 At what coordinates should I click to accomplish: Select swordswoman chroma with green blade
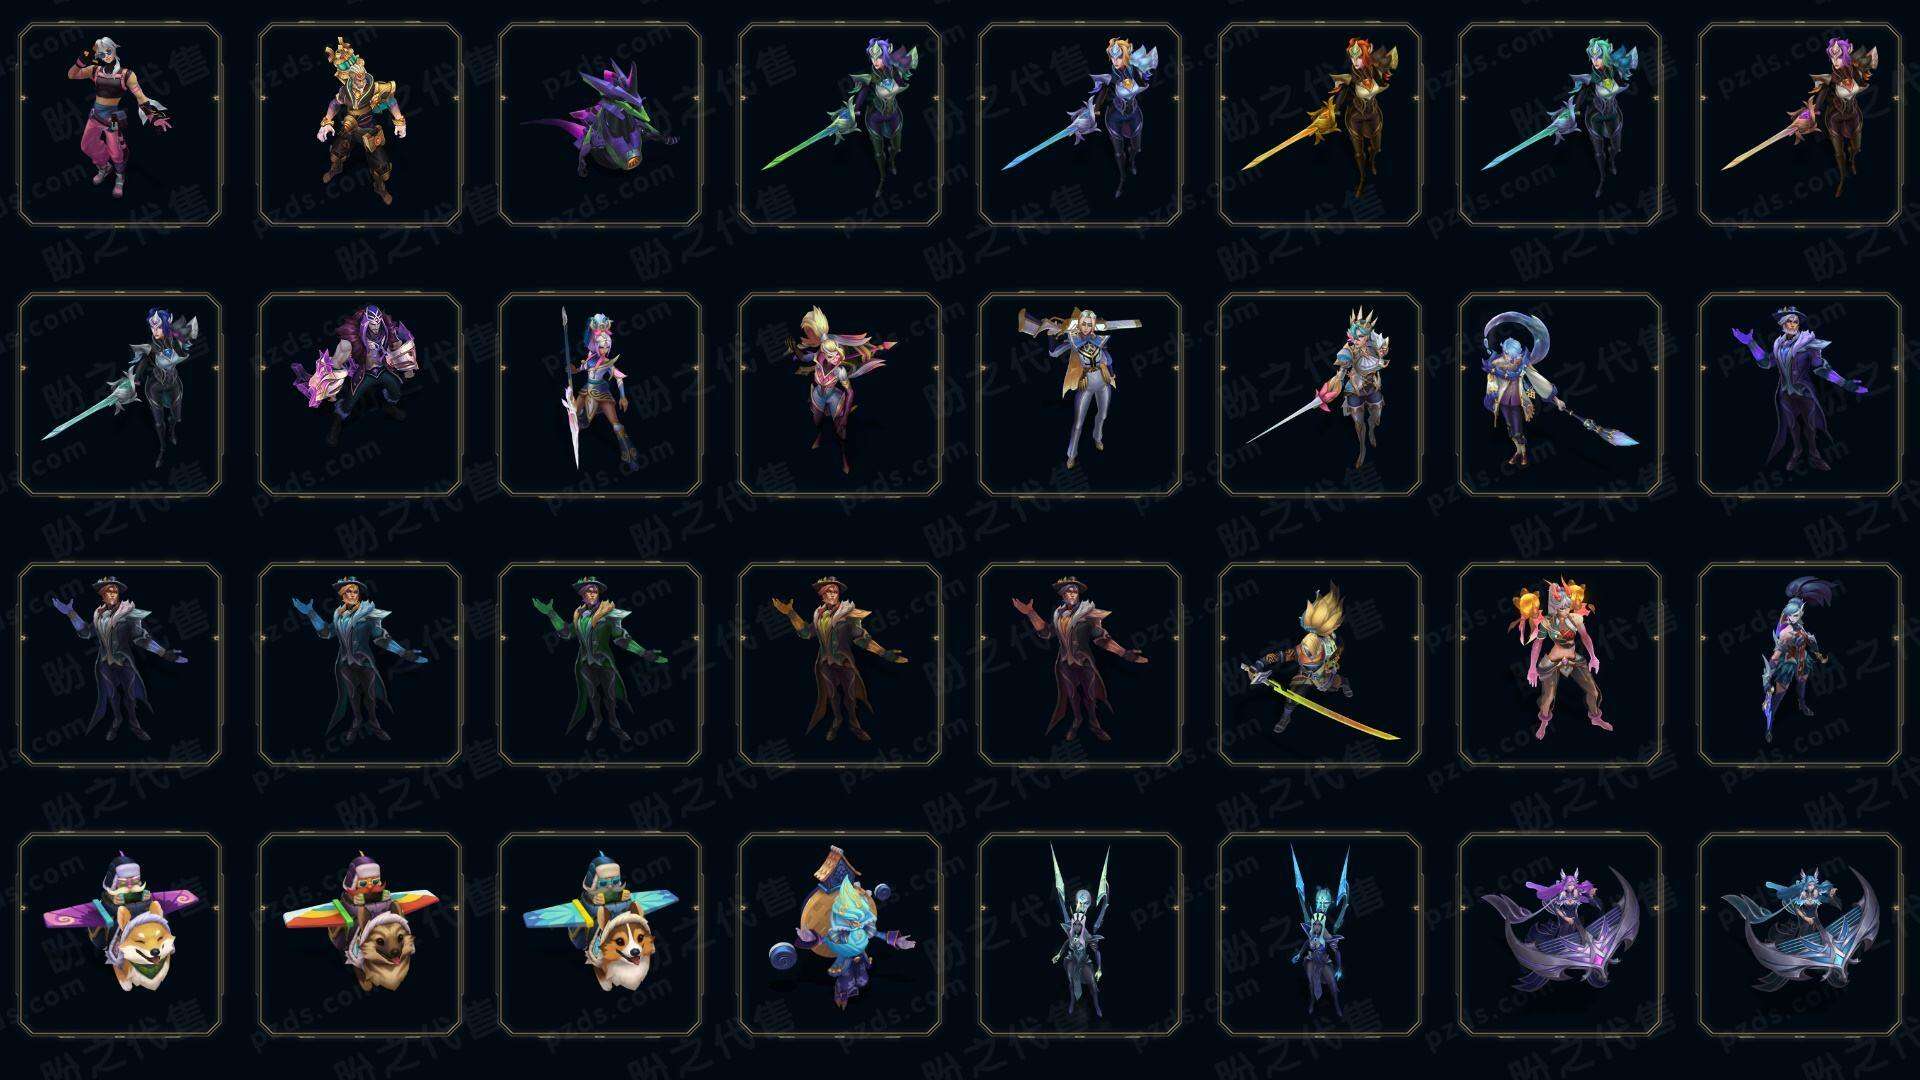tap(840, 125)
